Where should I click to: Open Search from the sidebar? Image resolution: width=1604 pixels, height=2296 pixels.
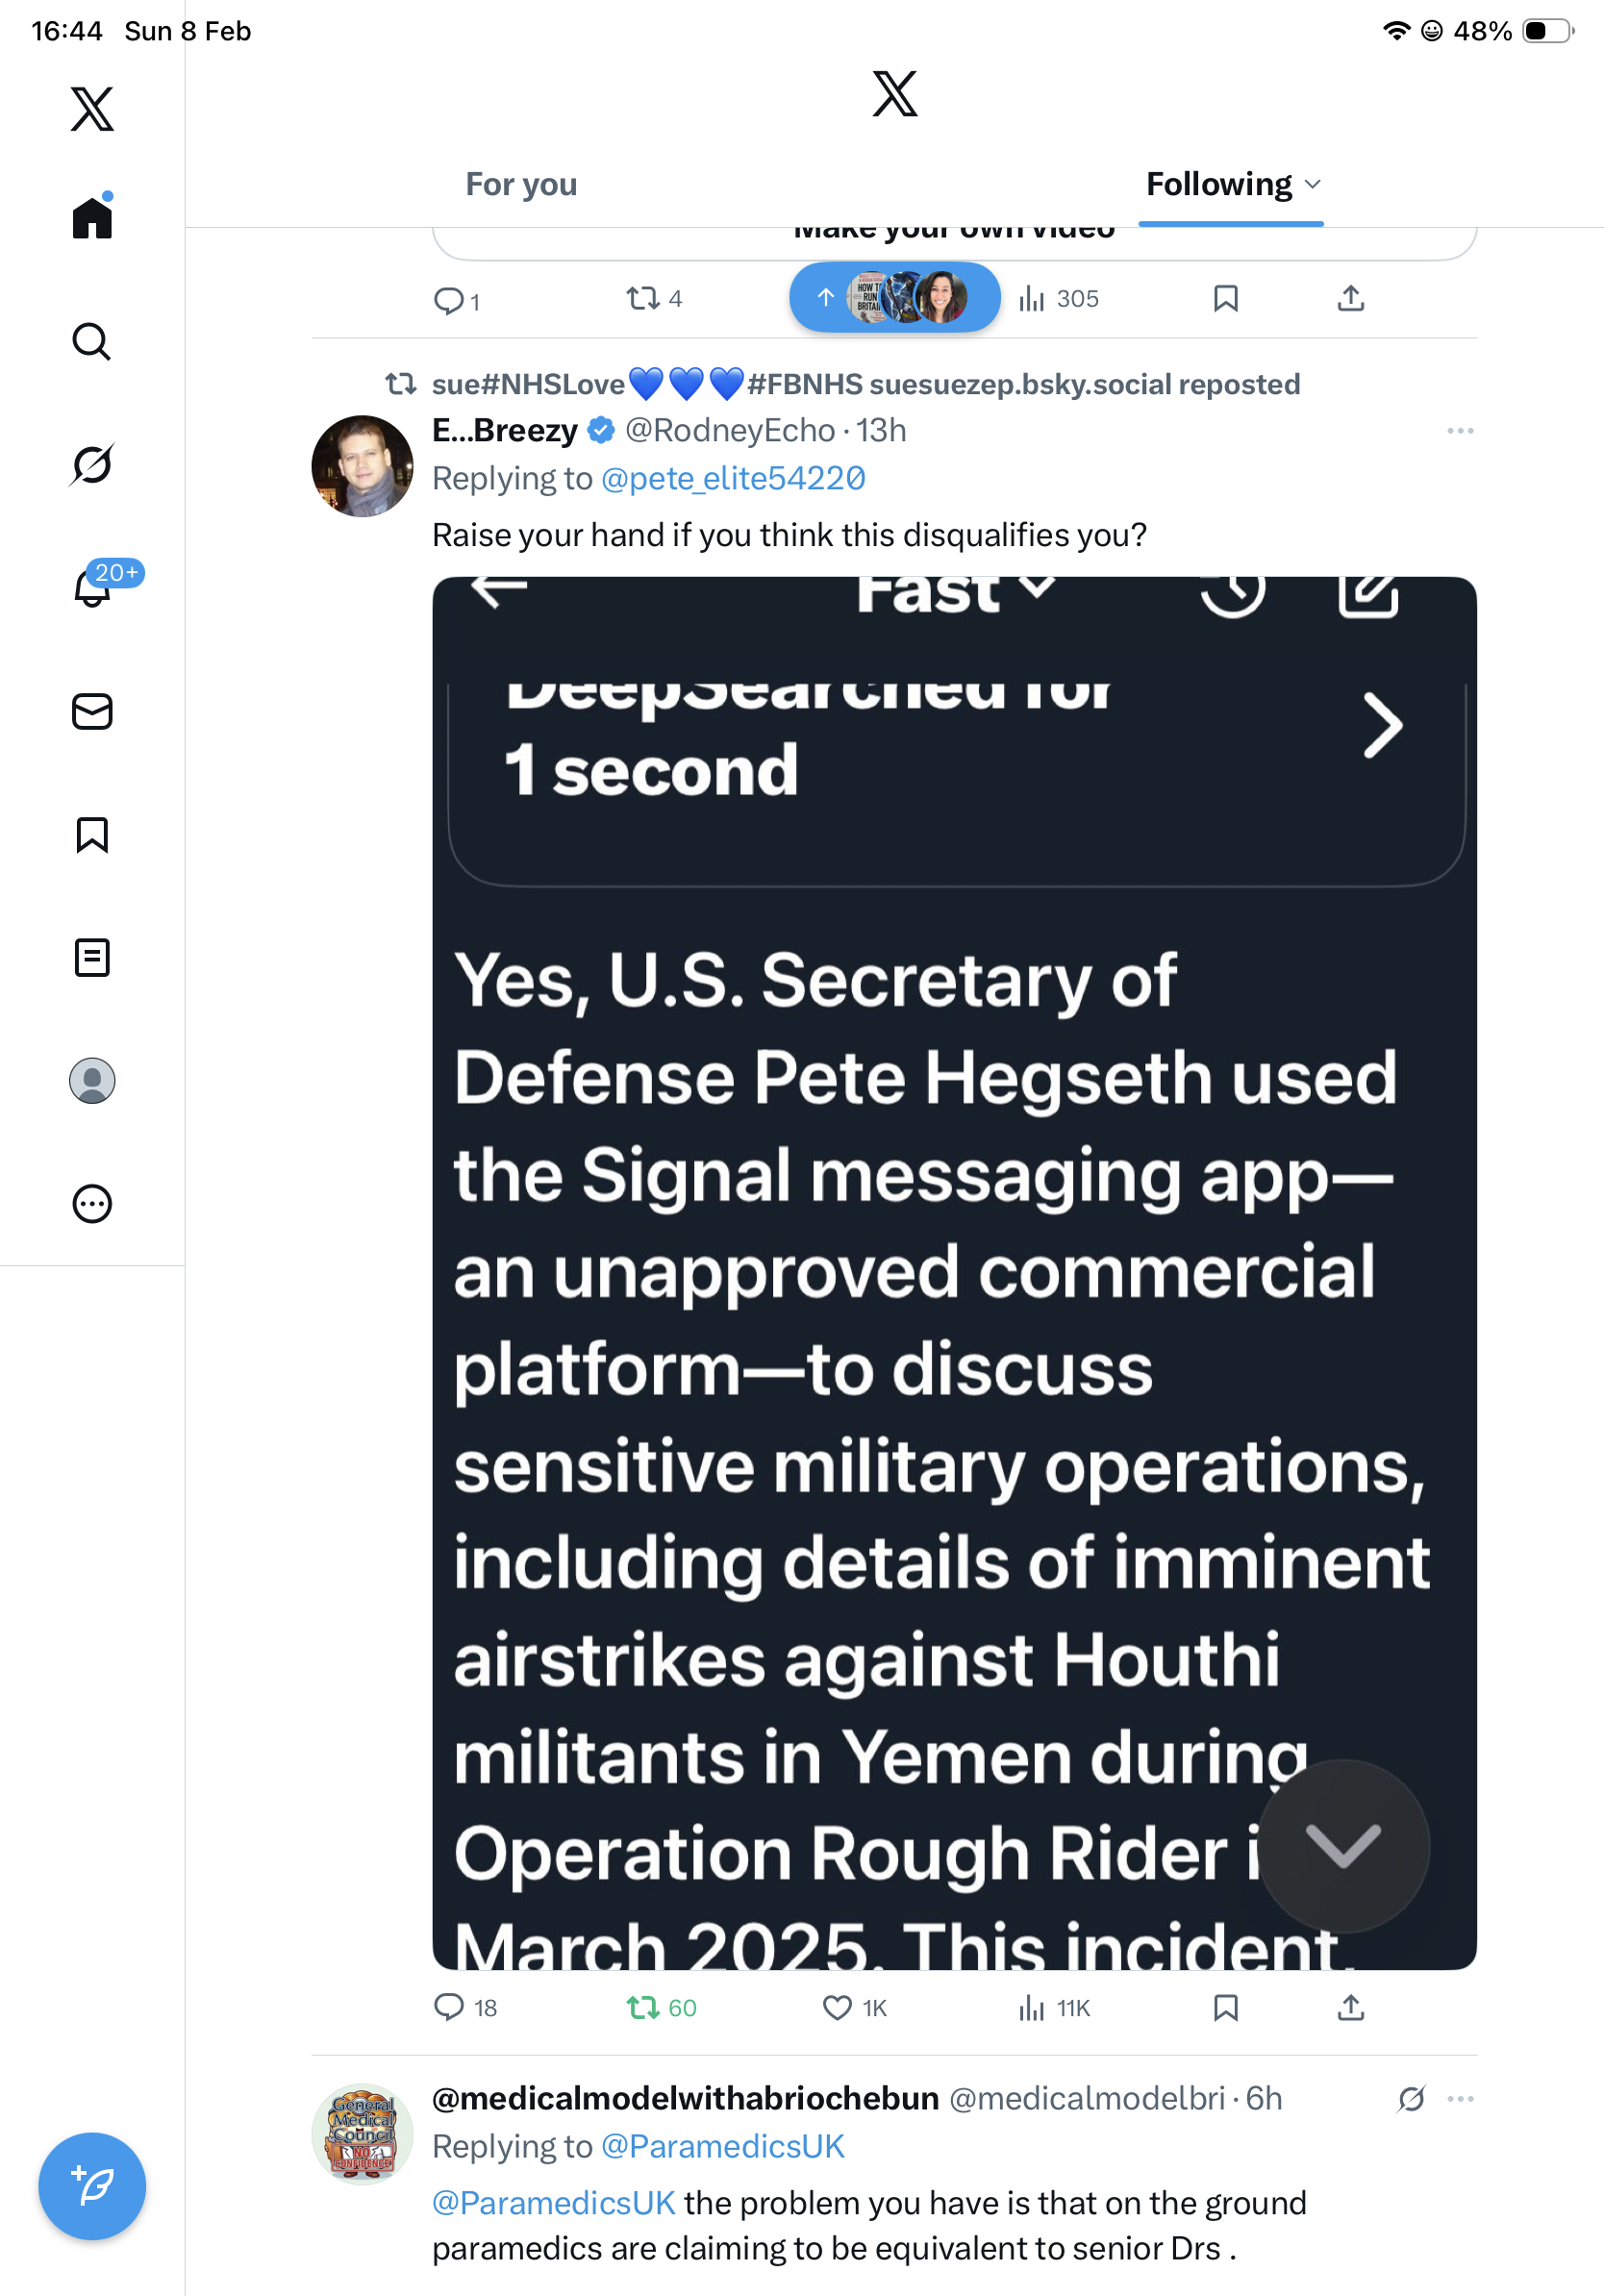click(x=92, y=342)
